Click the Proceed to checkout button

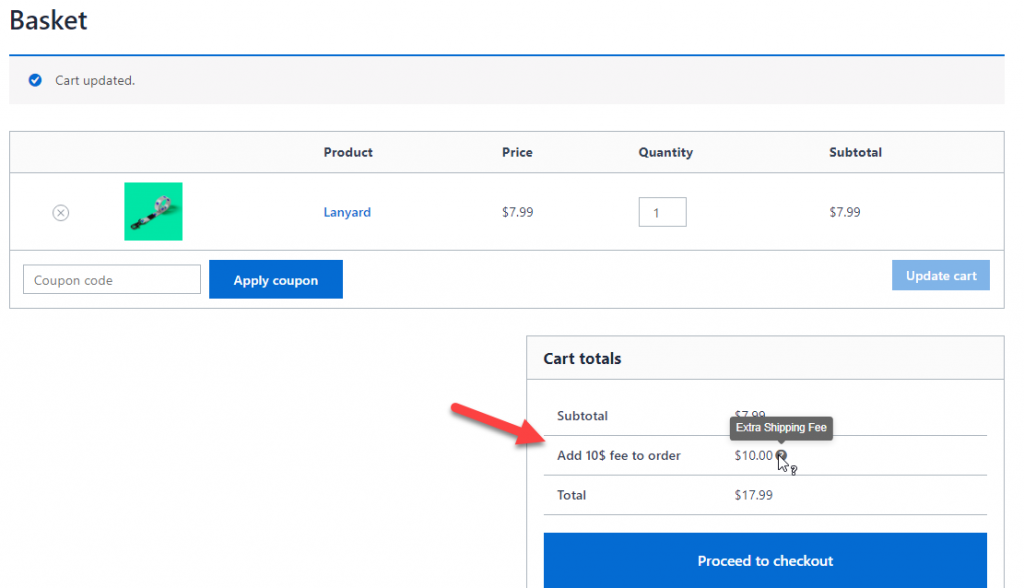765,561
